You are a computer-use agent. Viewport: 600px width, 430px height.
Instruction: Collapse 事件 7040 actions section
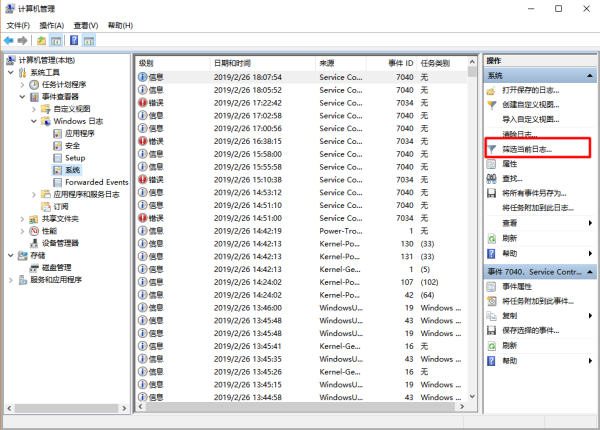[590, 272]
